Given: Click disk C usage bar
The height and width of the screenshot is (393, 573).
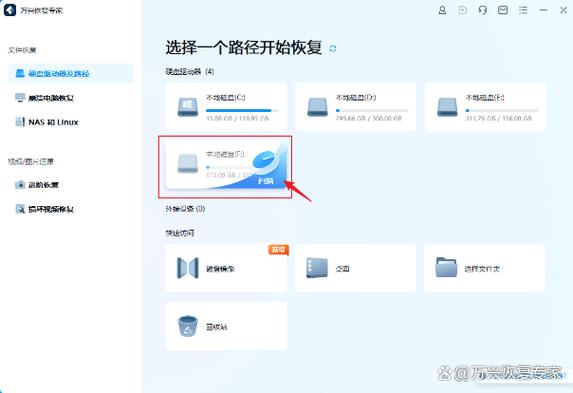Looking at the screenshot, I should pyautogui.click(x=242, y=110).
